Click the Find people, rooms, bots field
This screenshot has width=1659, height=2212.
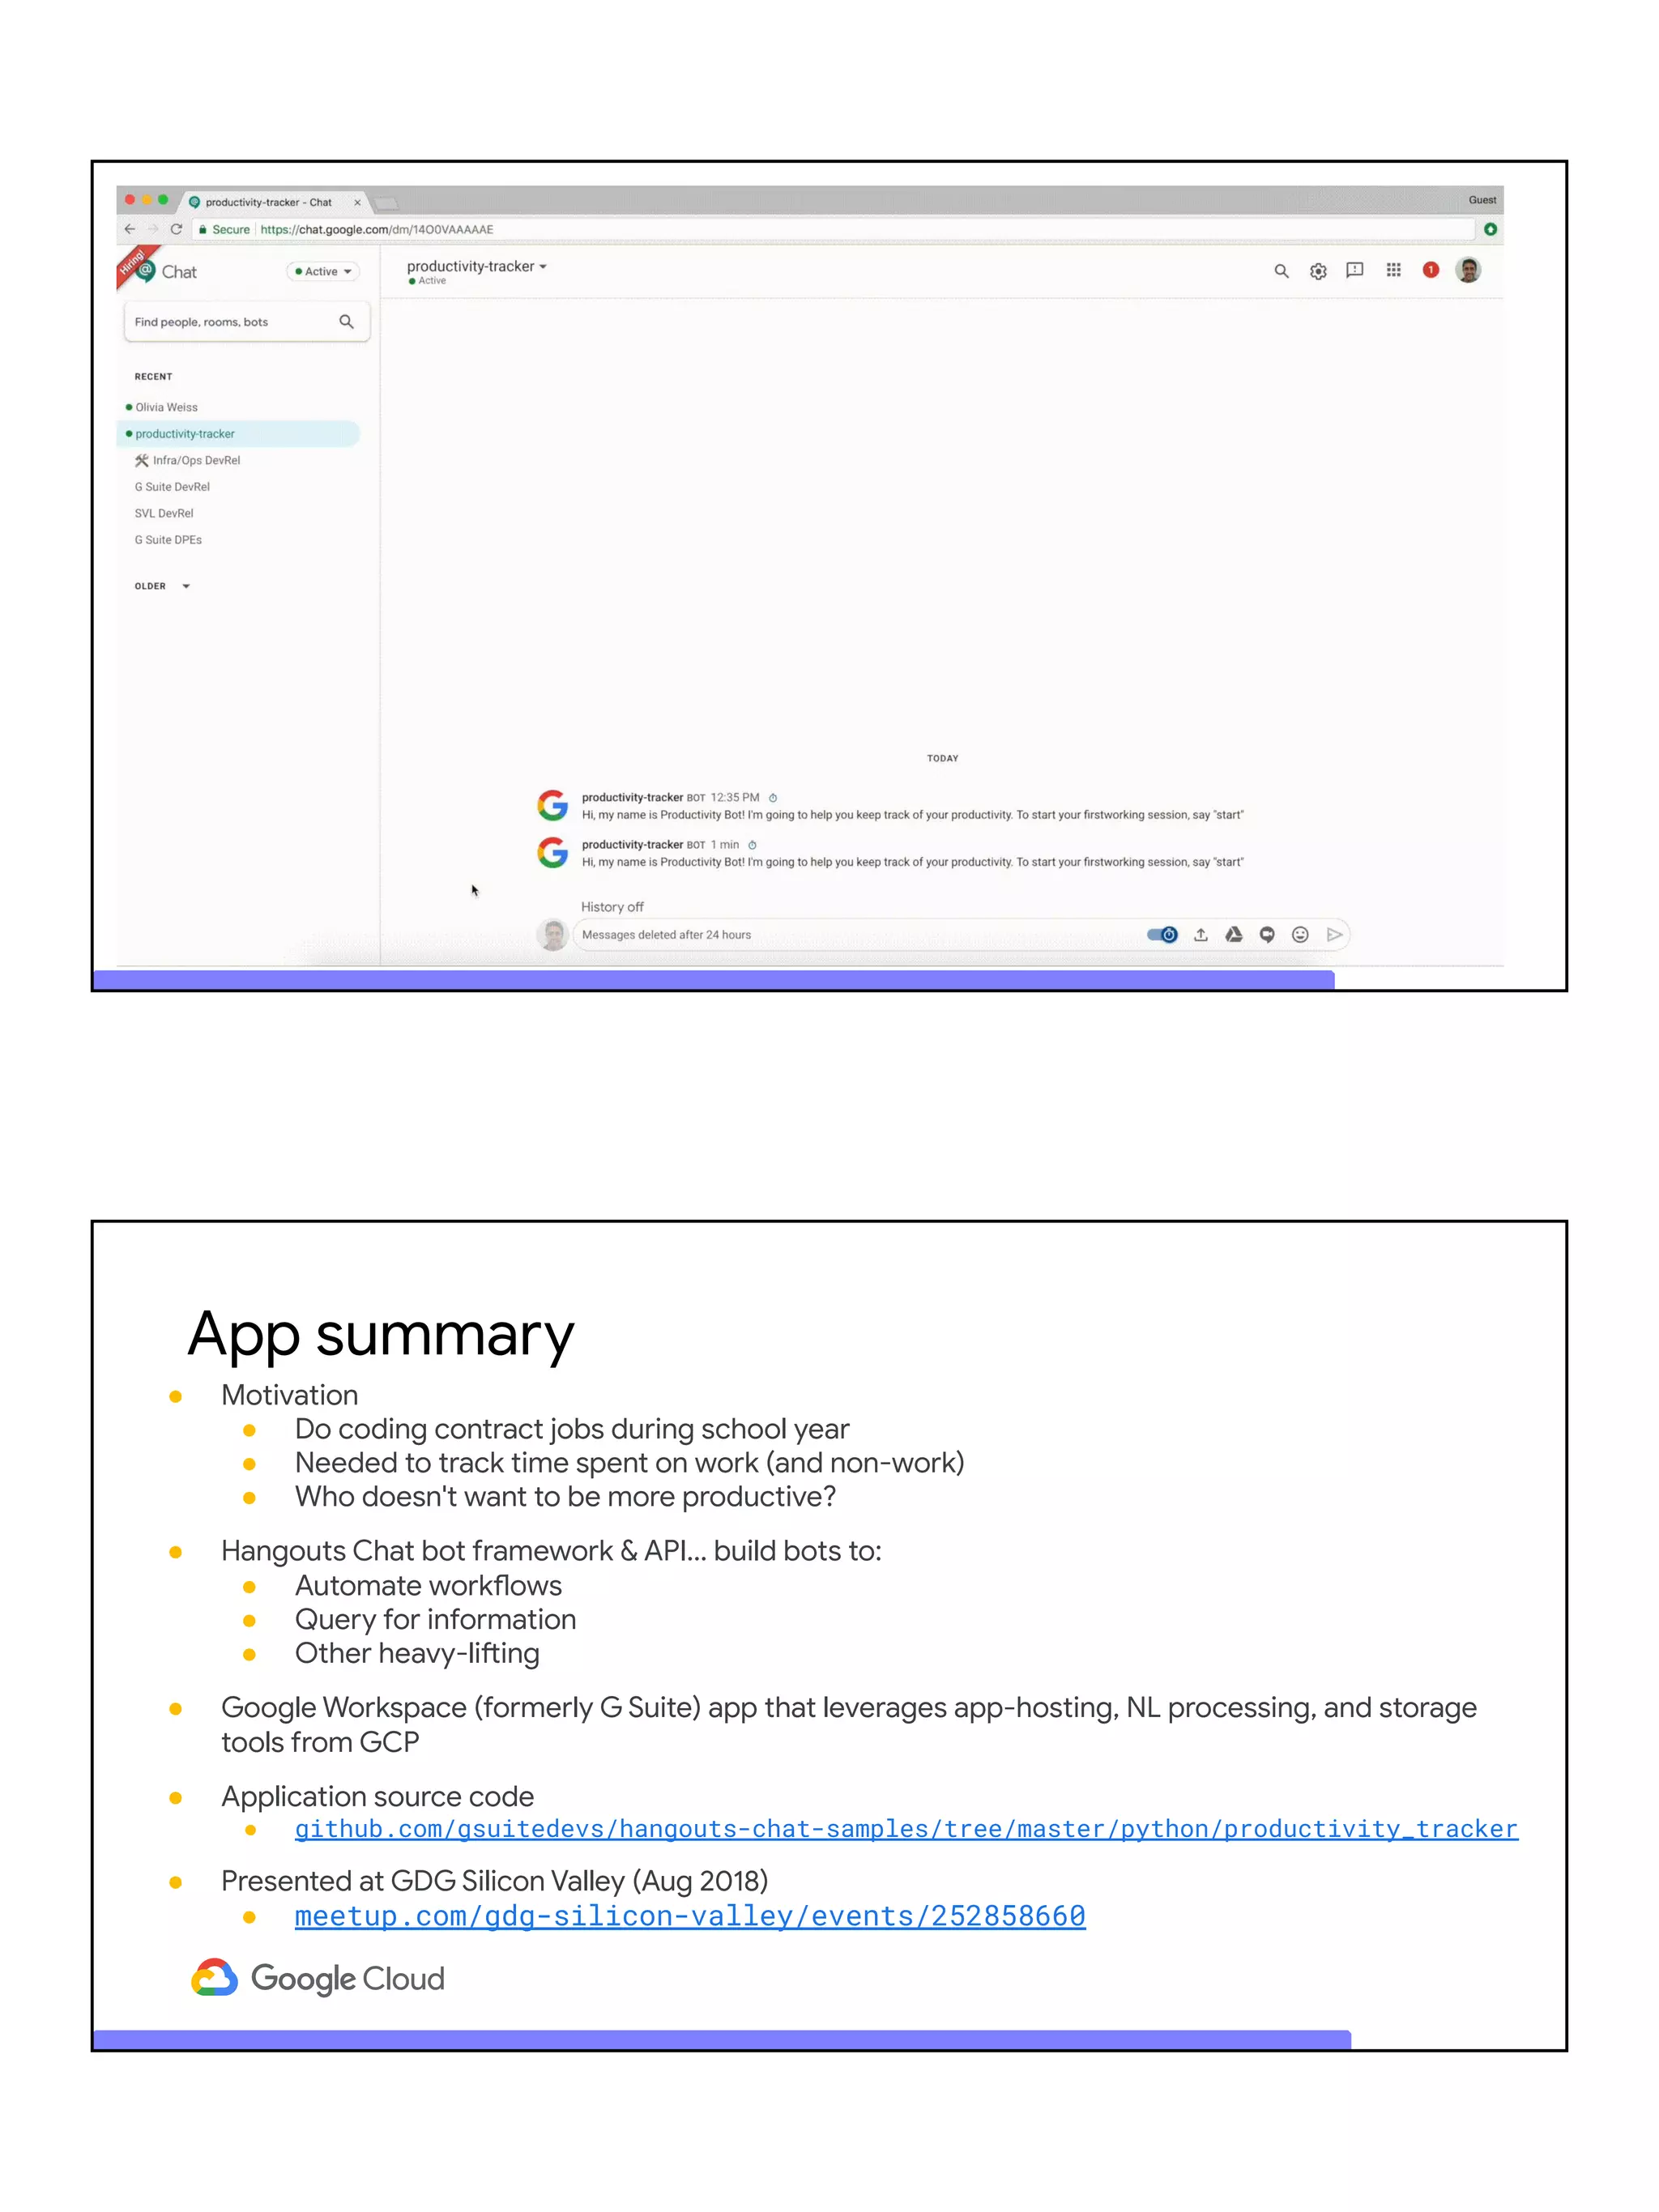coord(246,322)
